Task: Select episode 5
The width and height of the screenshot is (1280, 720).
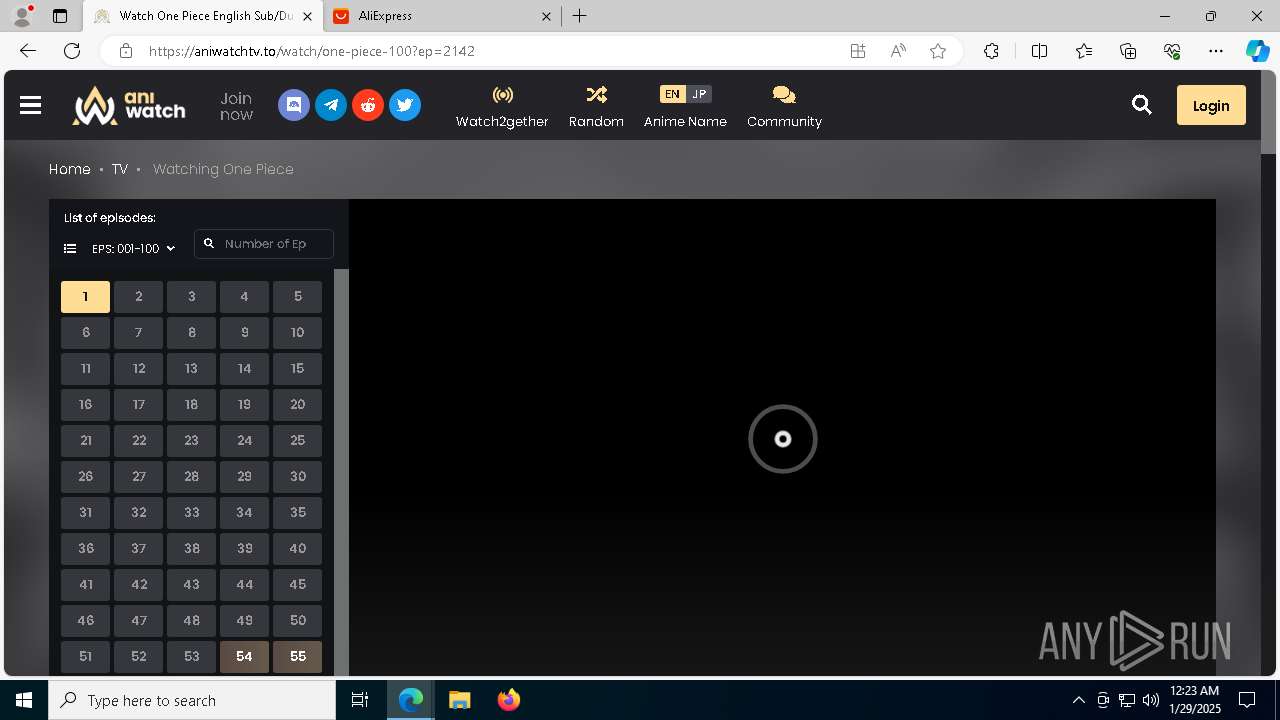Action: pos(297,296)
